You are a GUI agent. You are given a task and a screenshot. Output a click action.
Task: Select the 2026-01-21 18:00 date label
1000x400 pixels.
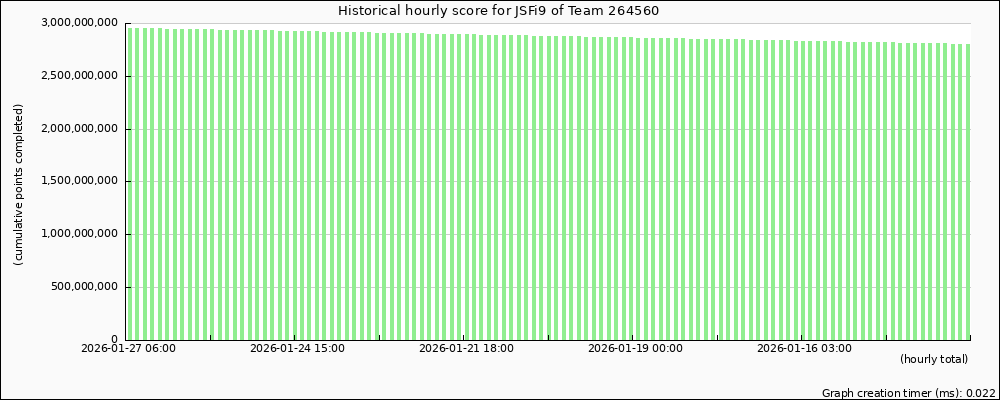[466, 349]
